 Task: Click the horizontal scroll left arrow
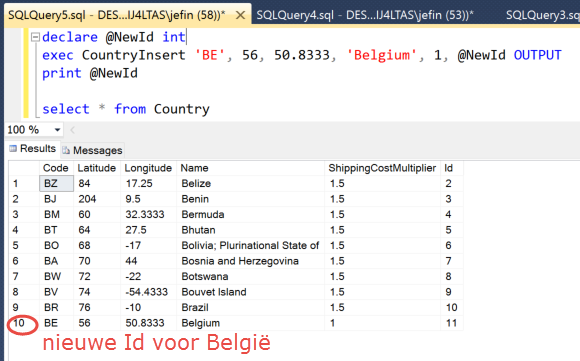pos(72,130)
